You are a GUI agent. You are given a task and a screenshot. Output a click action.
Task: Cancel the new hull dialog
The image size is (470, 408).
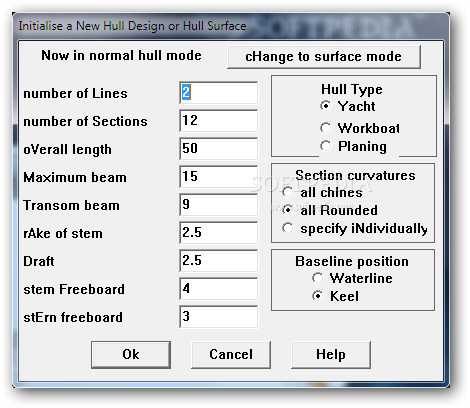[x=231, y=355]
